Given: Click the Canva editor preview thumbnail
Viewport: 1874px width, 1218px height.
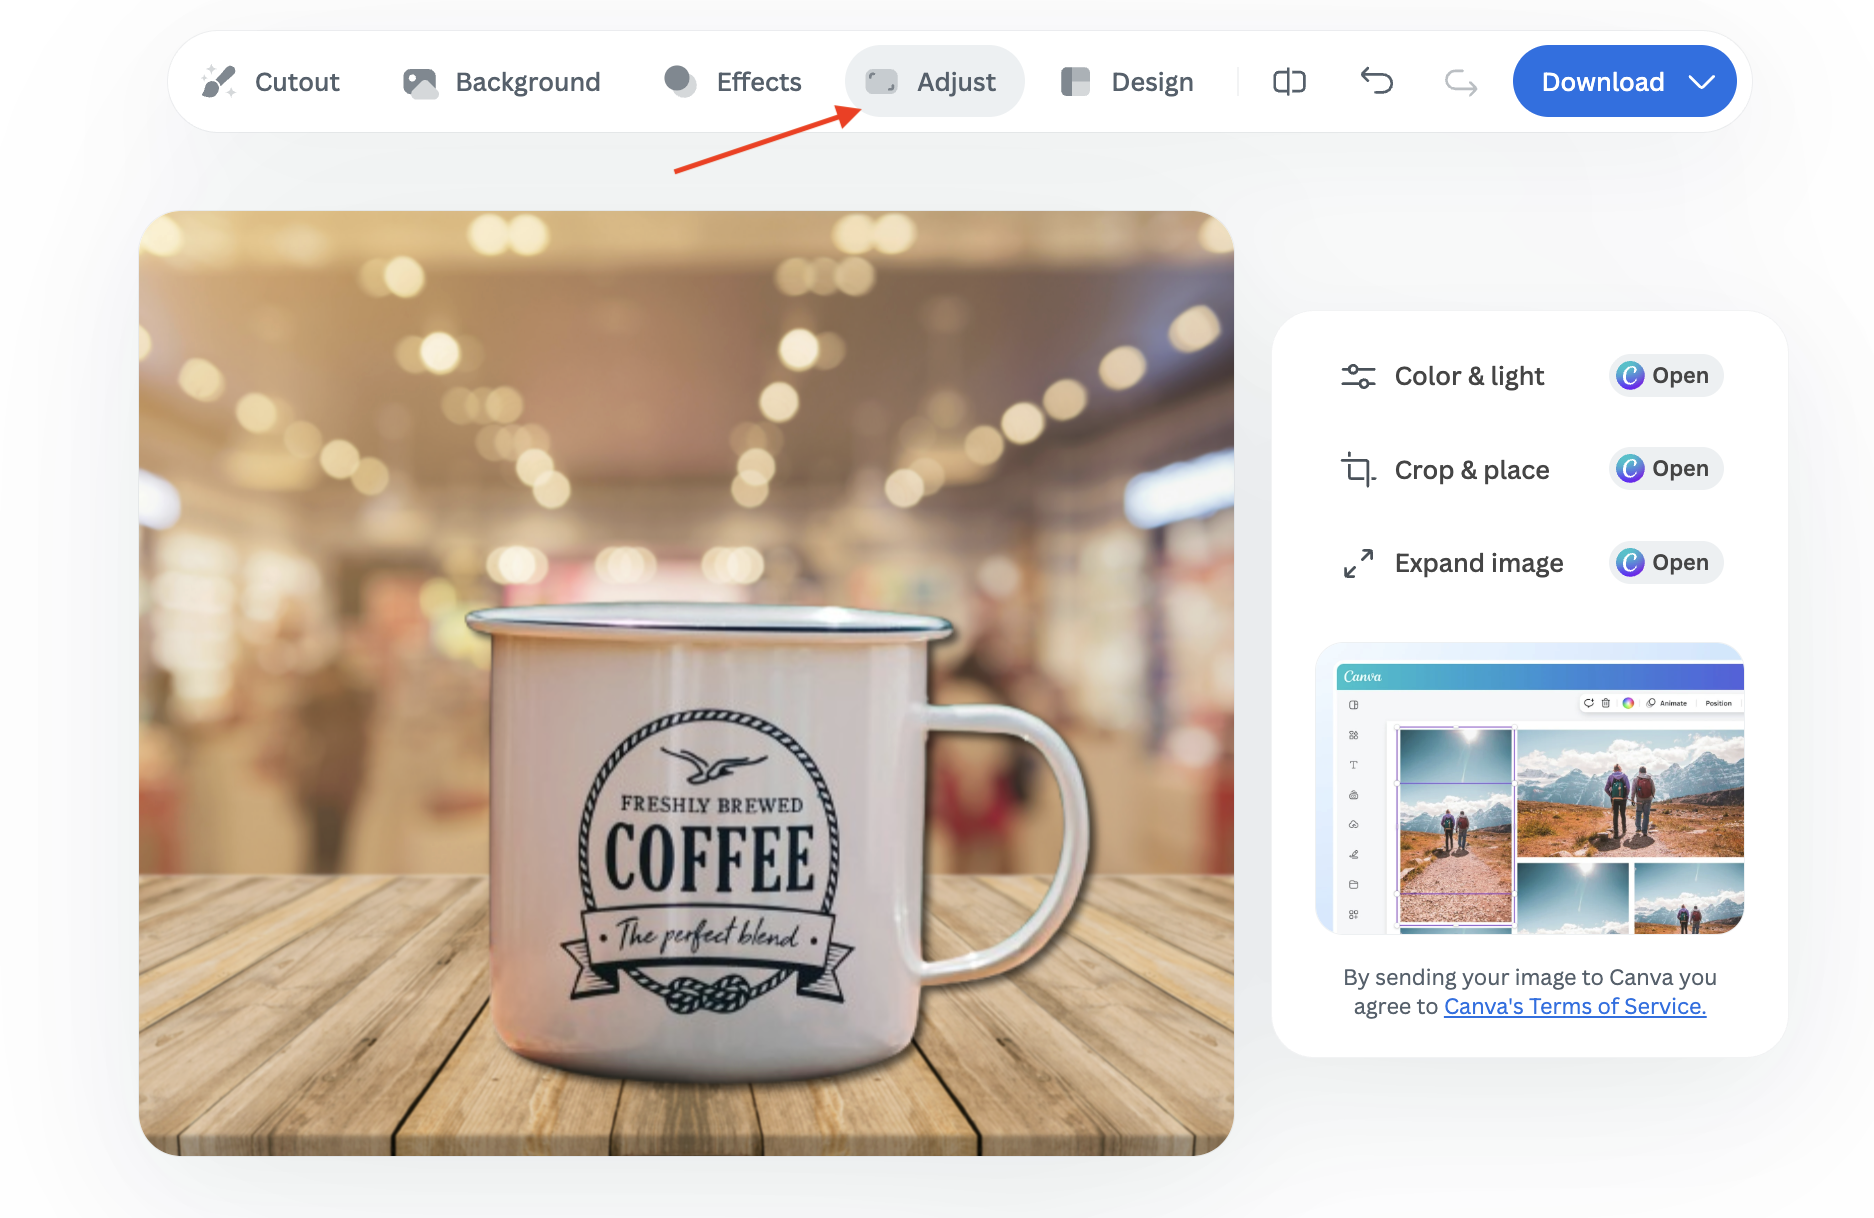Looking at the screenshot, I should click(x=1529, y=789).
